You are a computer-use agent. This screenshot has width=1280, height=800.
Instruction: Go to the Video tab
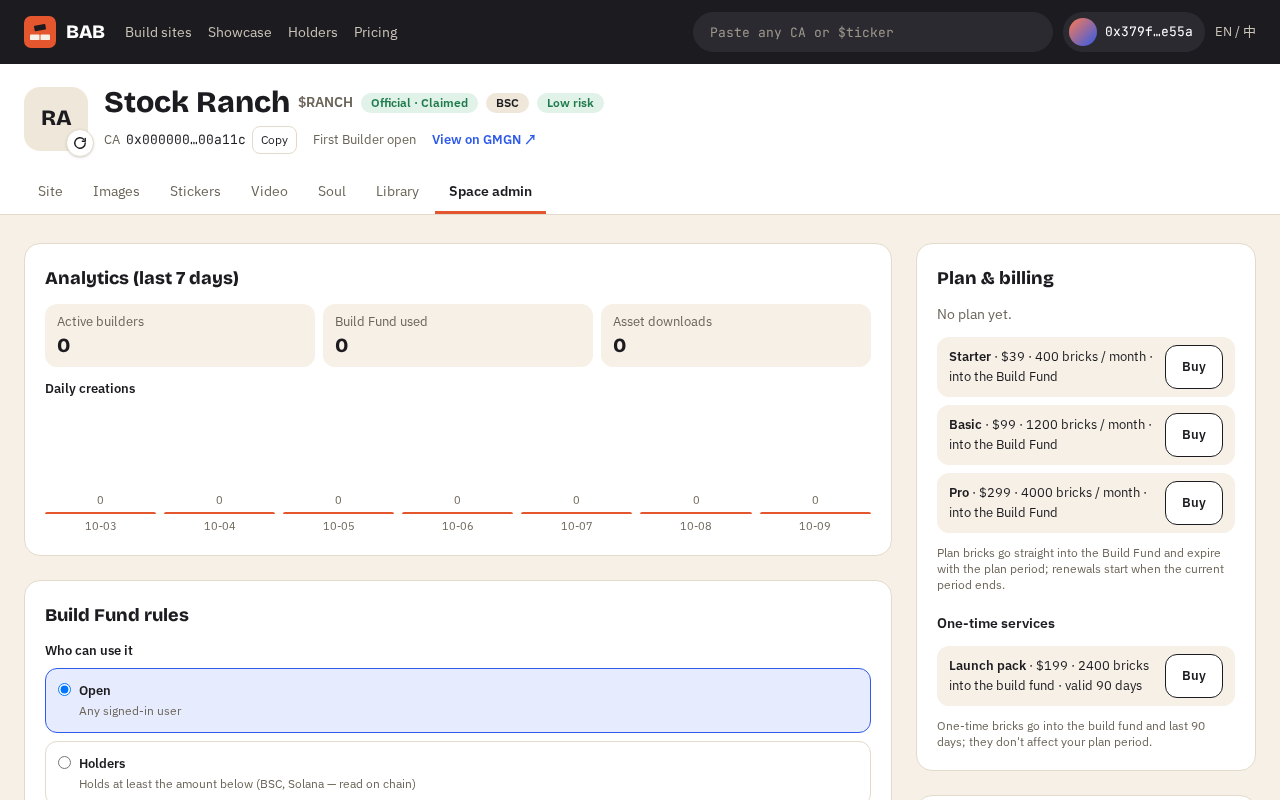pyautogui.click(x=269, y=191)
